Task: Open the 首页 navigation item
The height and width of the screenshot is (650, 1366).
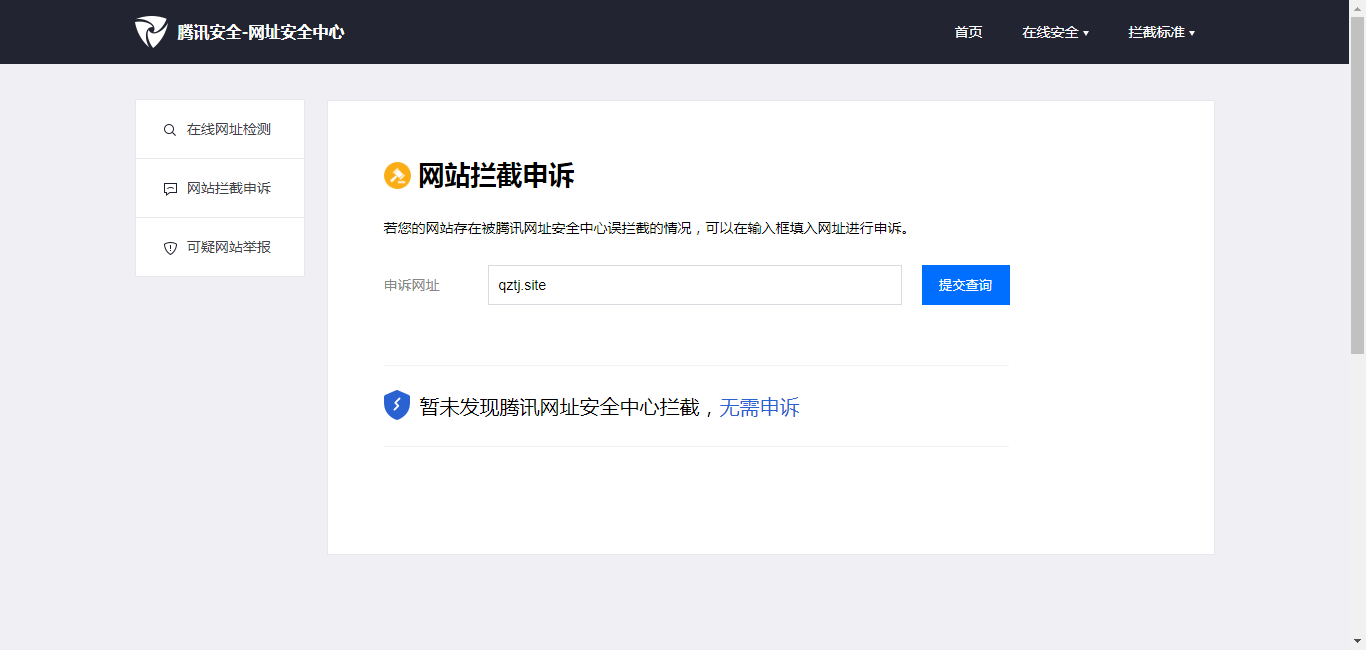Action: pos(968,32)
